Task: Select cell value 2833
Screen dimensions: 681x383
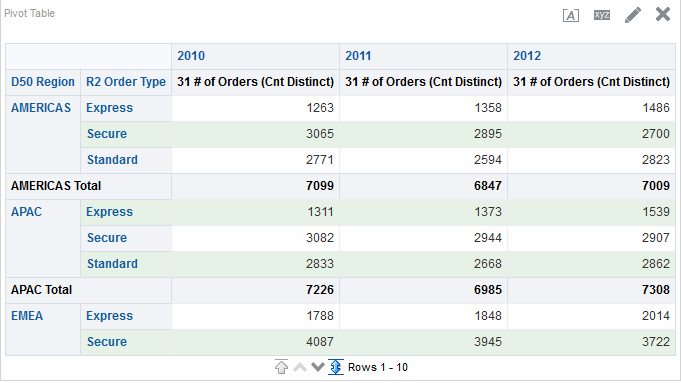Action: [x=320, y=264]
